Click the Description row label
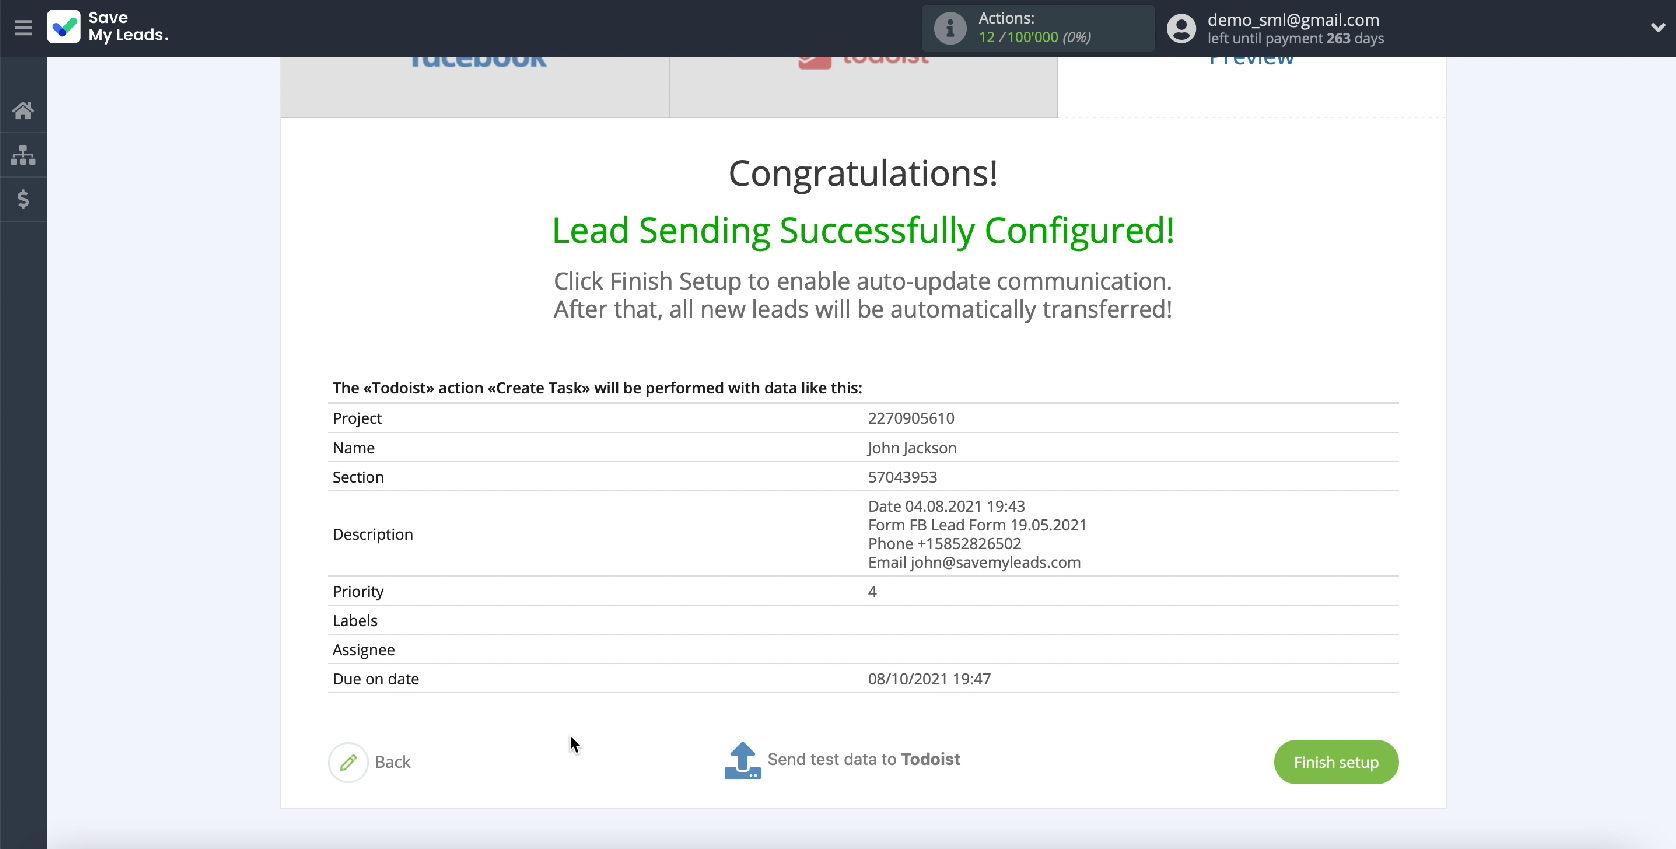Viewport: 1676px width, 849px height. tap(373, 534)
